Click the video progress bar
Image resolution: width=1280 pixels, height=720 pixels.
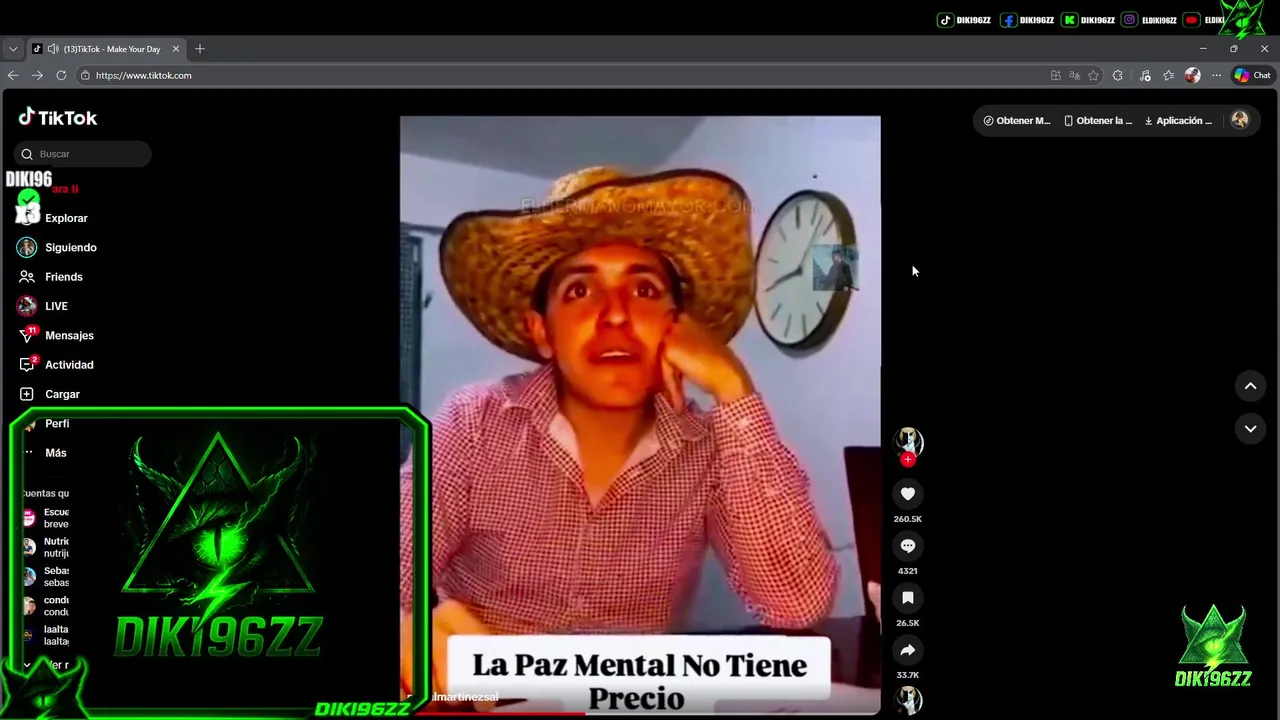click(x=640, y=712)
